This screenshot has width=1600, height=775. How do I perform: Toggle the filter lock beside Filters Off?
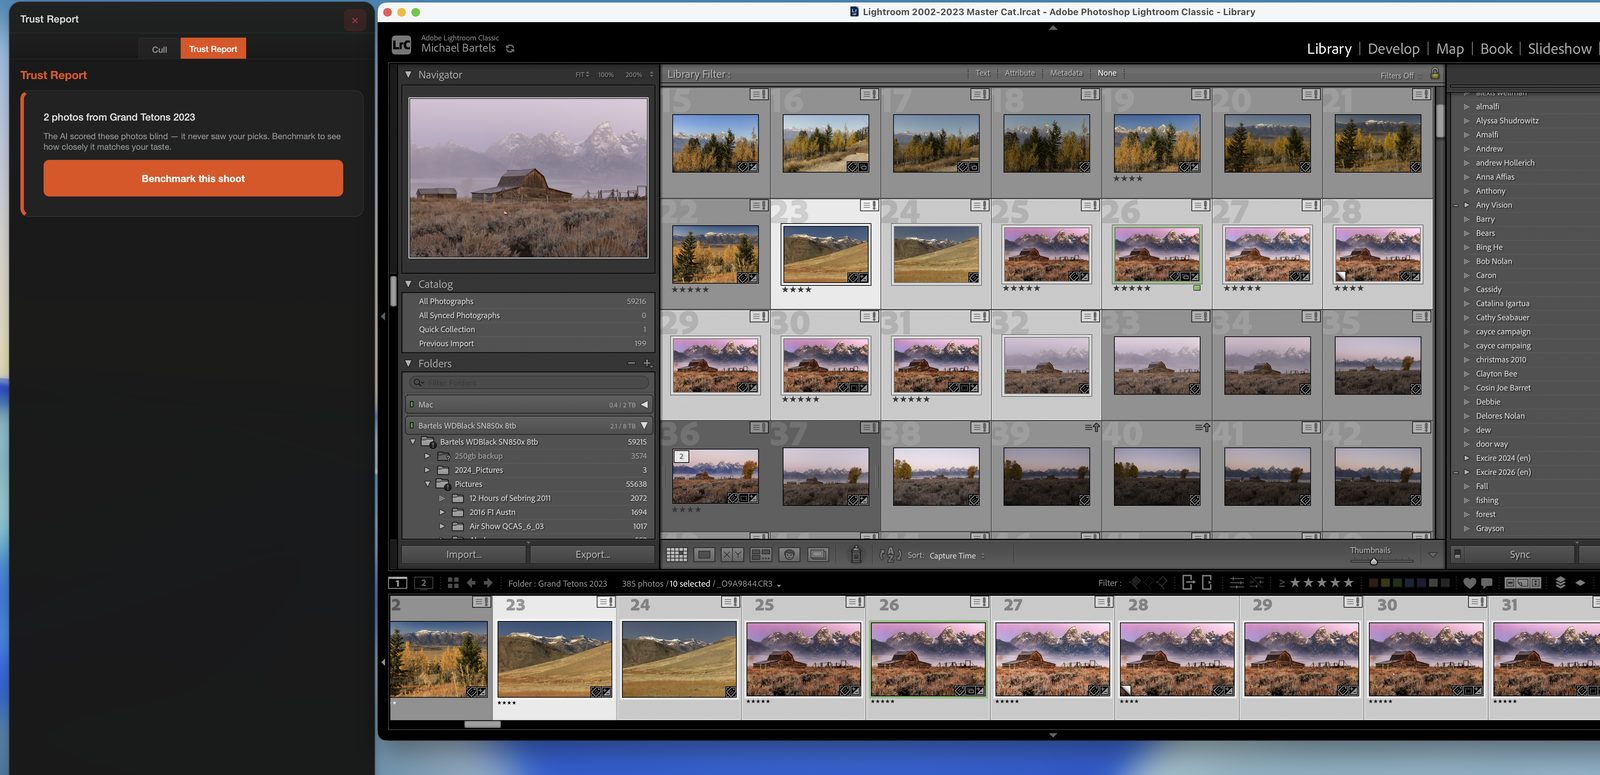coord(1435,74)
